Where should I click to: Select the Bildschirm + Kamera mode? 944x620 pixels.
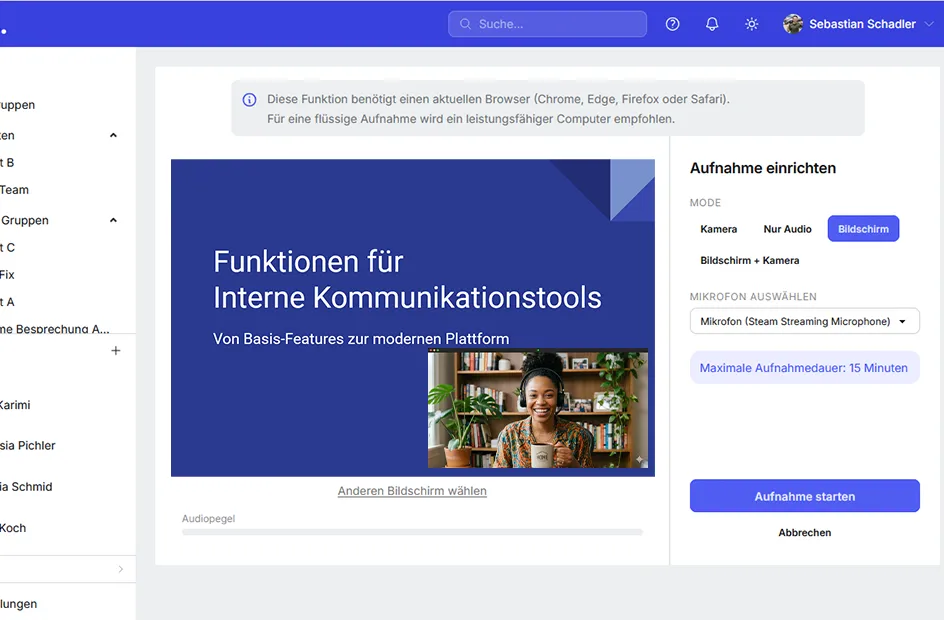(750, 261)
